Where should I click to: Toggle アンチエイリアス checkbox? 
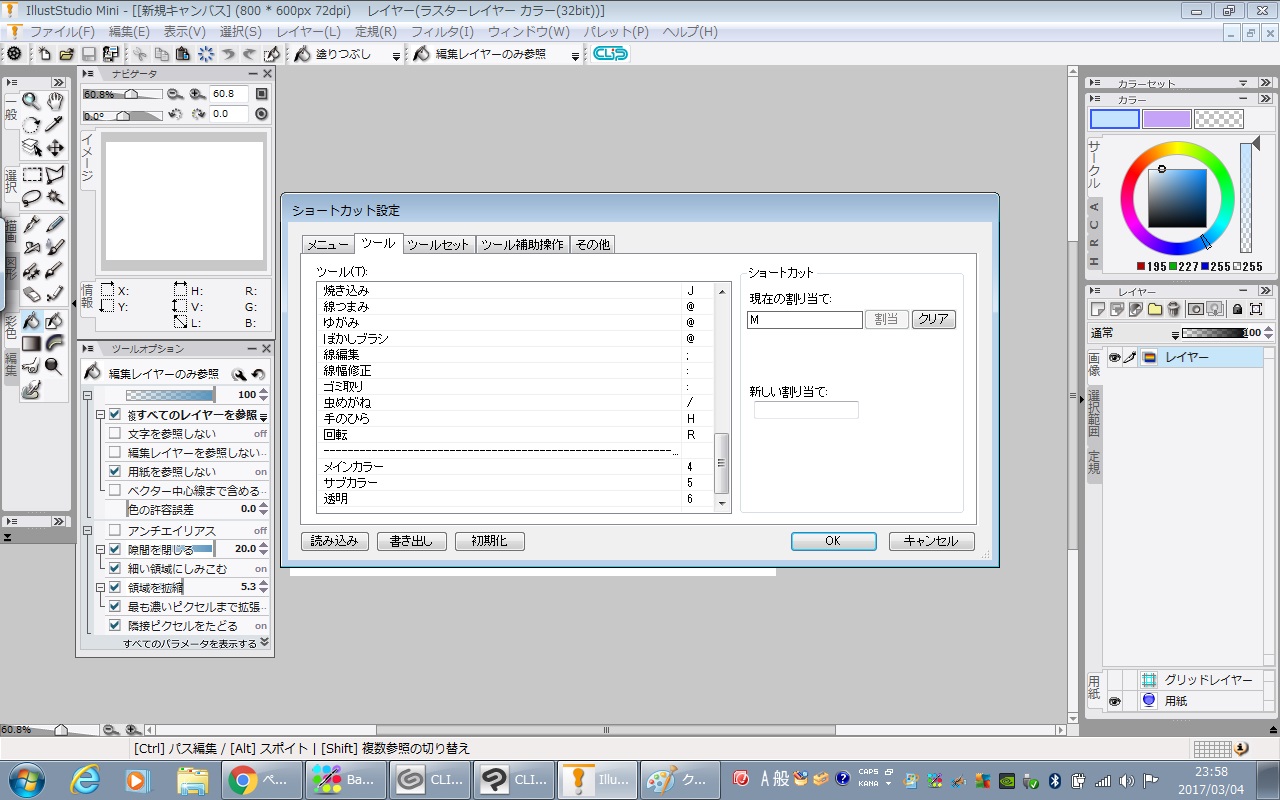114,530
